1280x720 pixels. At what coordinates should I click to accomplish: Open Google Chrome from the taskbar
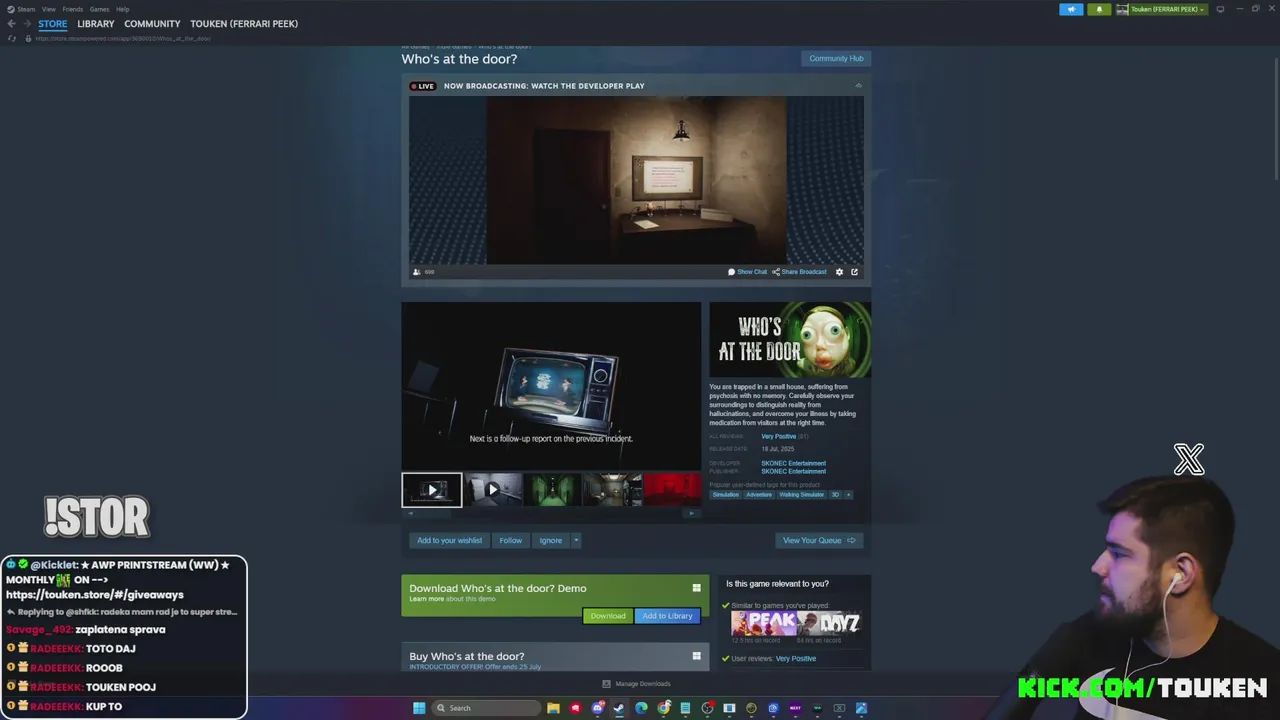click(x=664, y=708)
